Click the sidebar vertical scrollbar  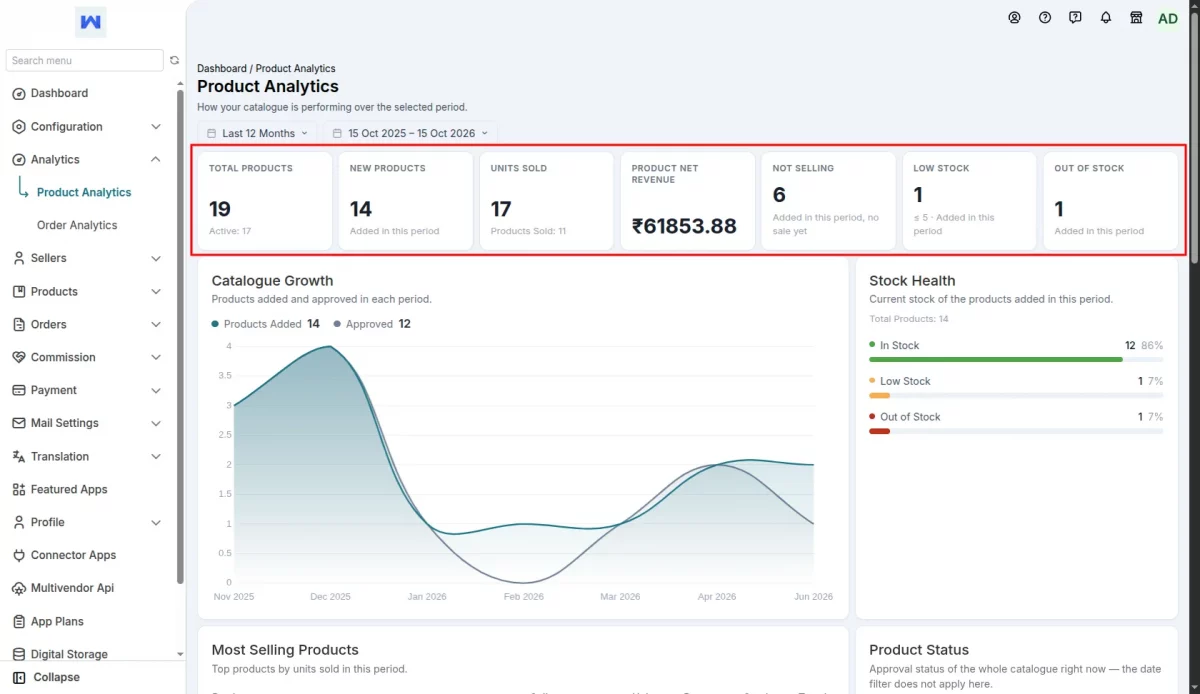click(x=180, y=335)
